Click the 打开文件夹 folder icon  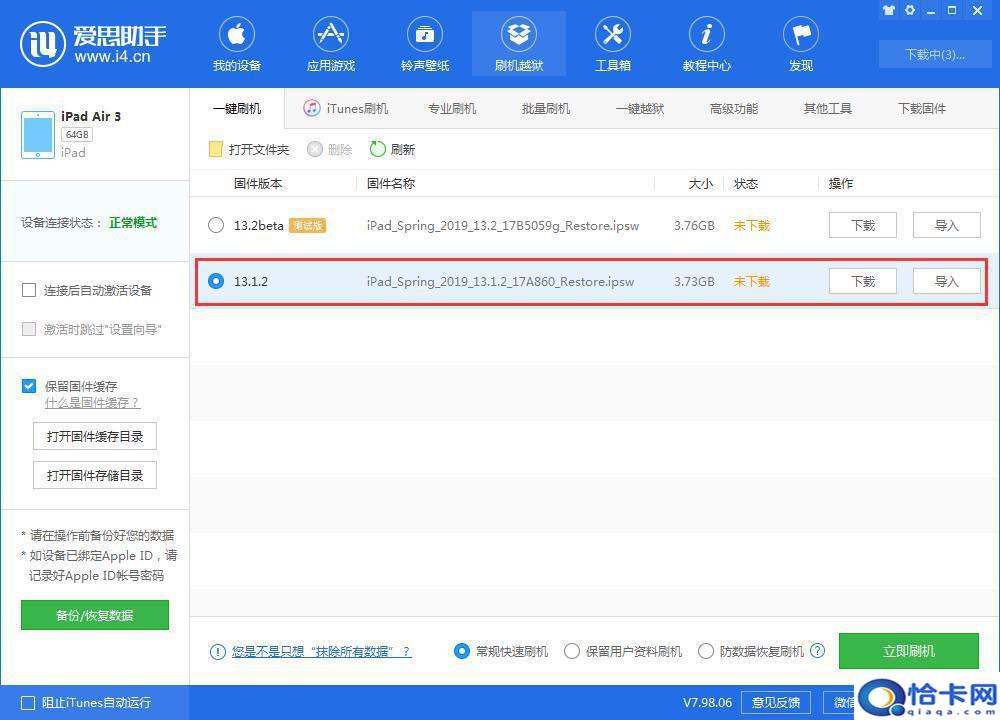216,149
